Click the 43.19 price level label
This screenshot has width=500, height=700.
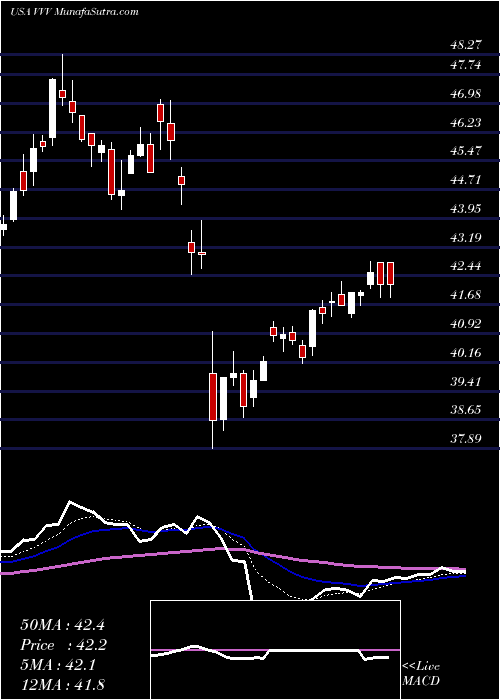click(465, 238)
